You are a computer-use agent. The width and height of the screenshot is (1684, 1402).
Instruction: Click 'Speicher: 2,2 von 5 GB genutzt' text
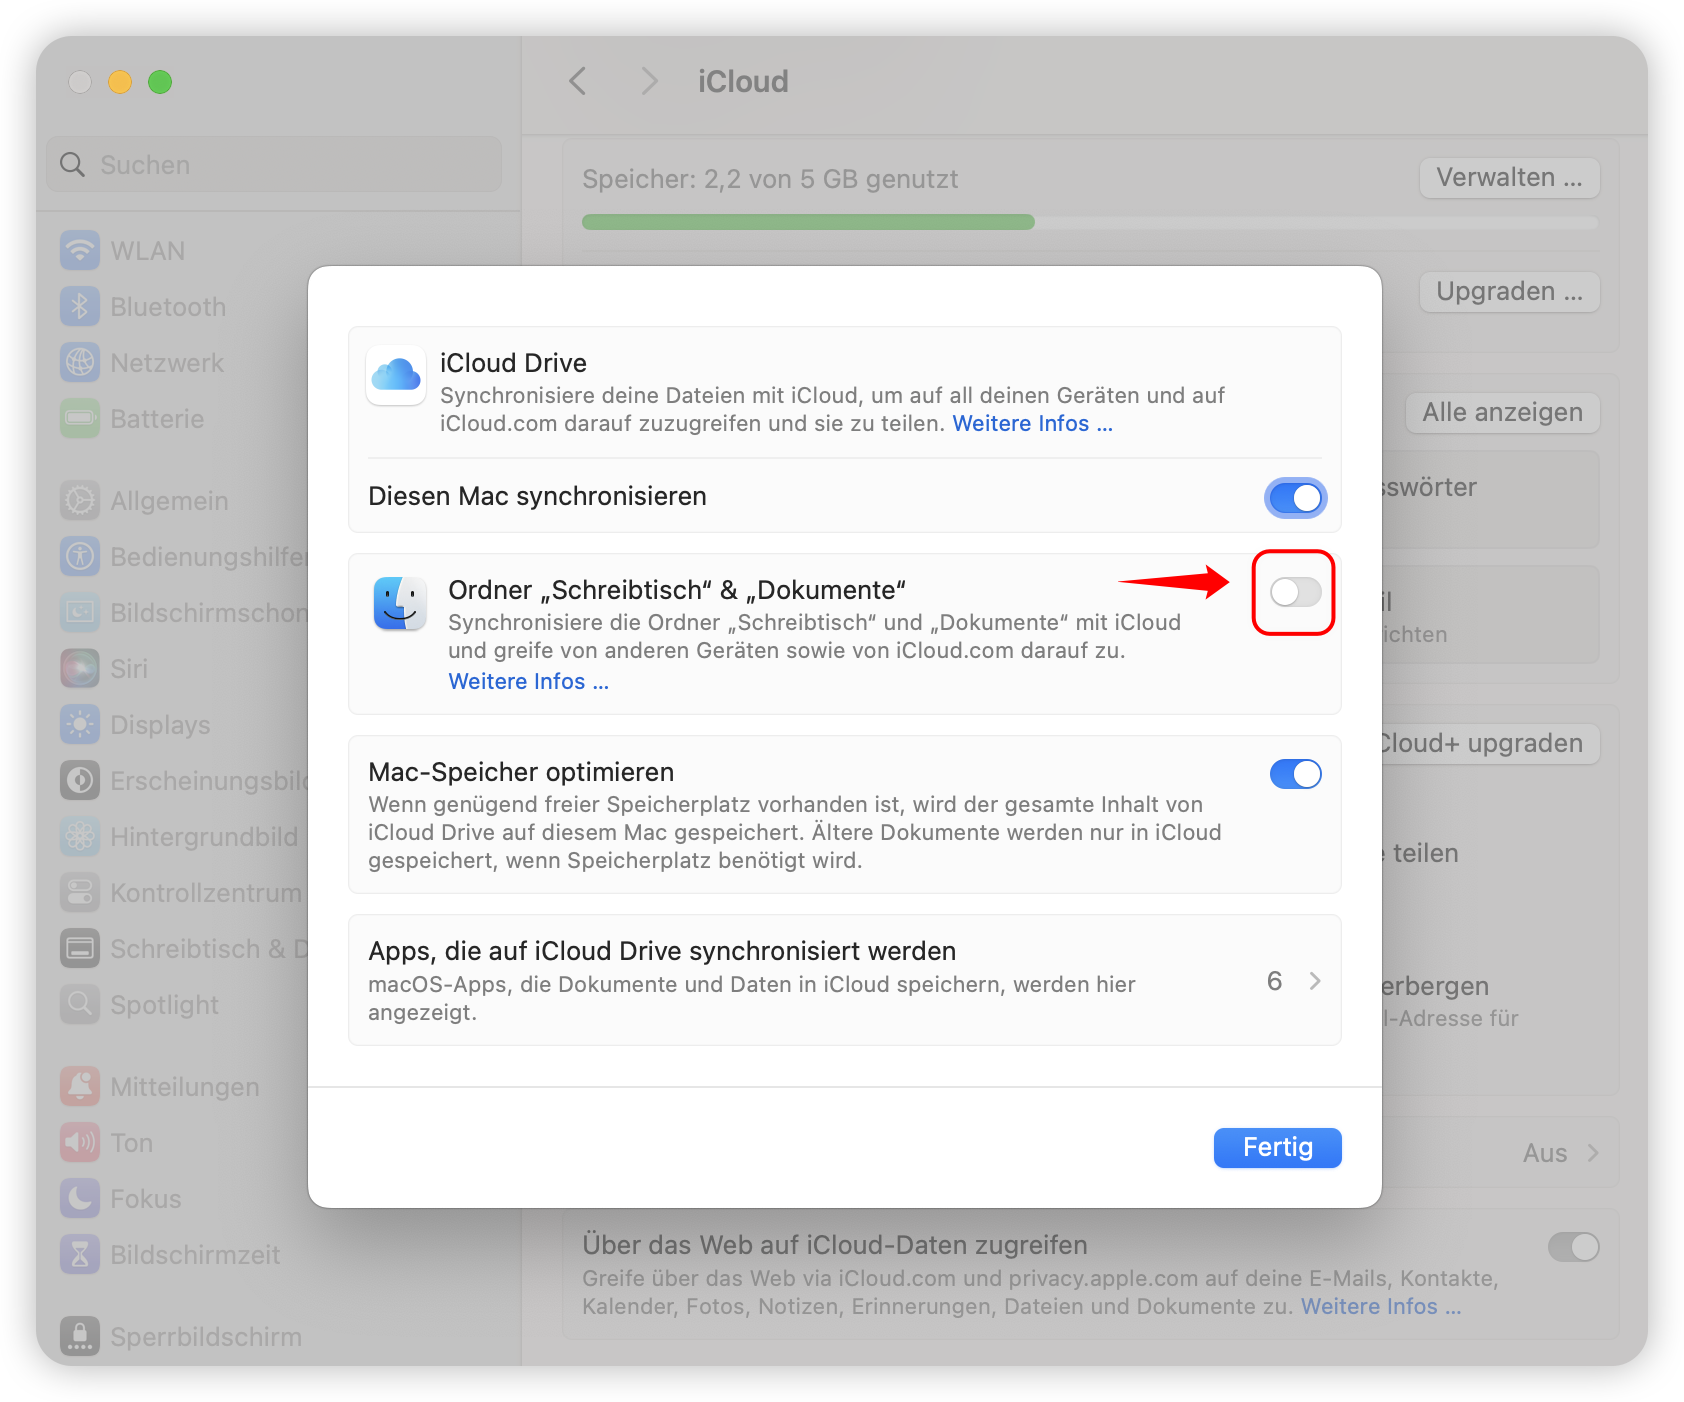click(x=770, y=180)
